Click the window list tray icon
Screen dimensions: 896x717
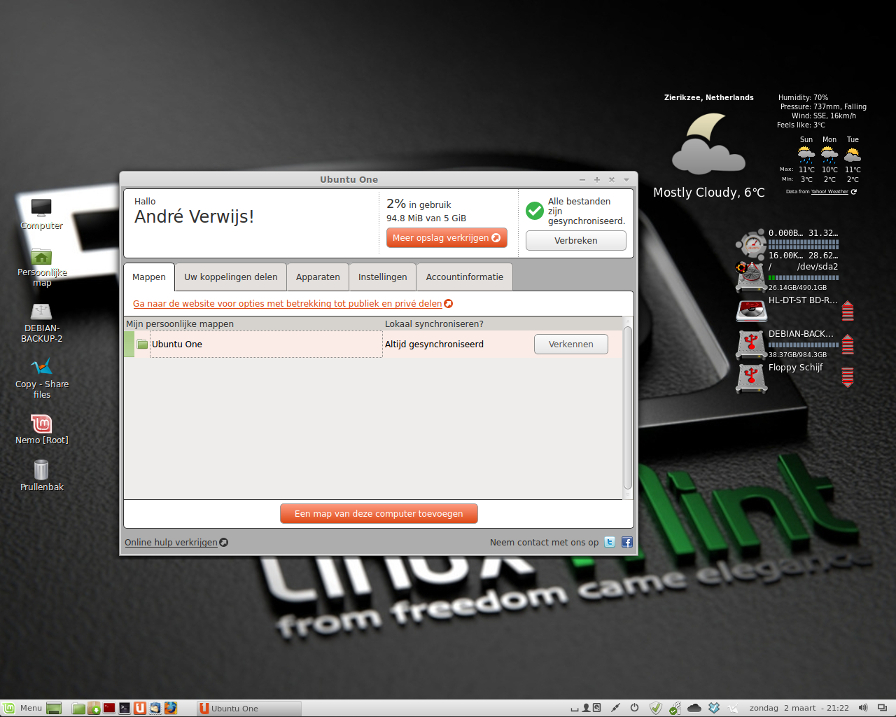pos(882,708)
